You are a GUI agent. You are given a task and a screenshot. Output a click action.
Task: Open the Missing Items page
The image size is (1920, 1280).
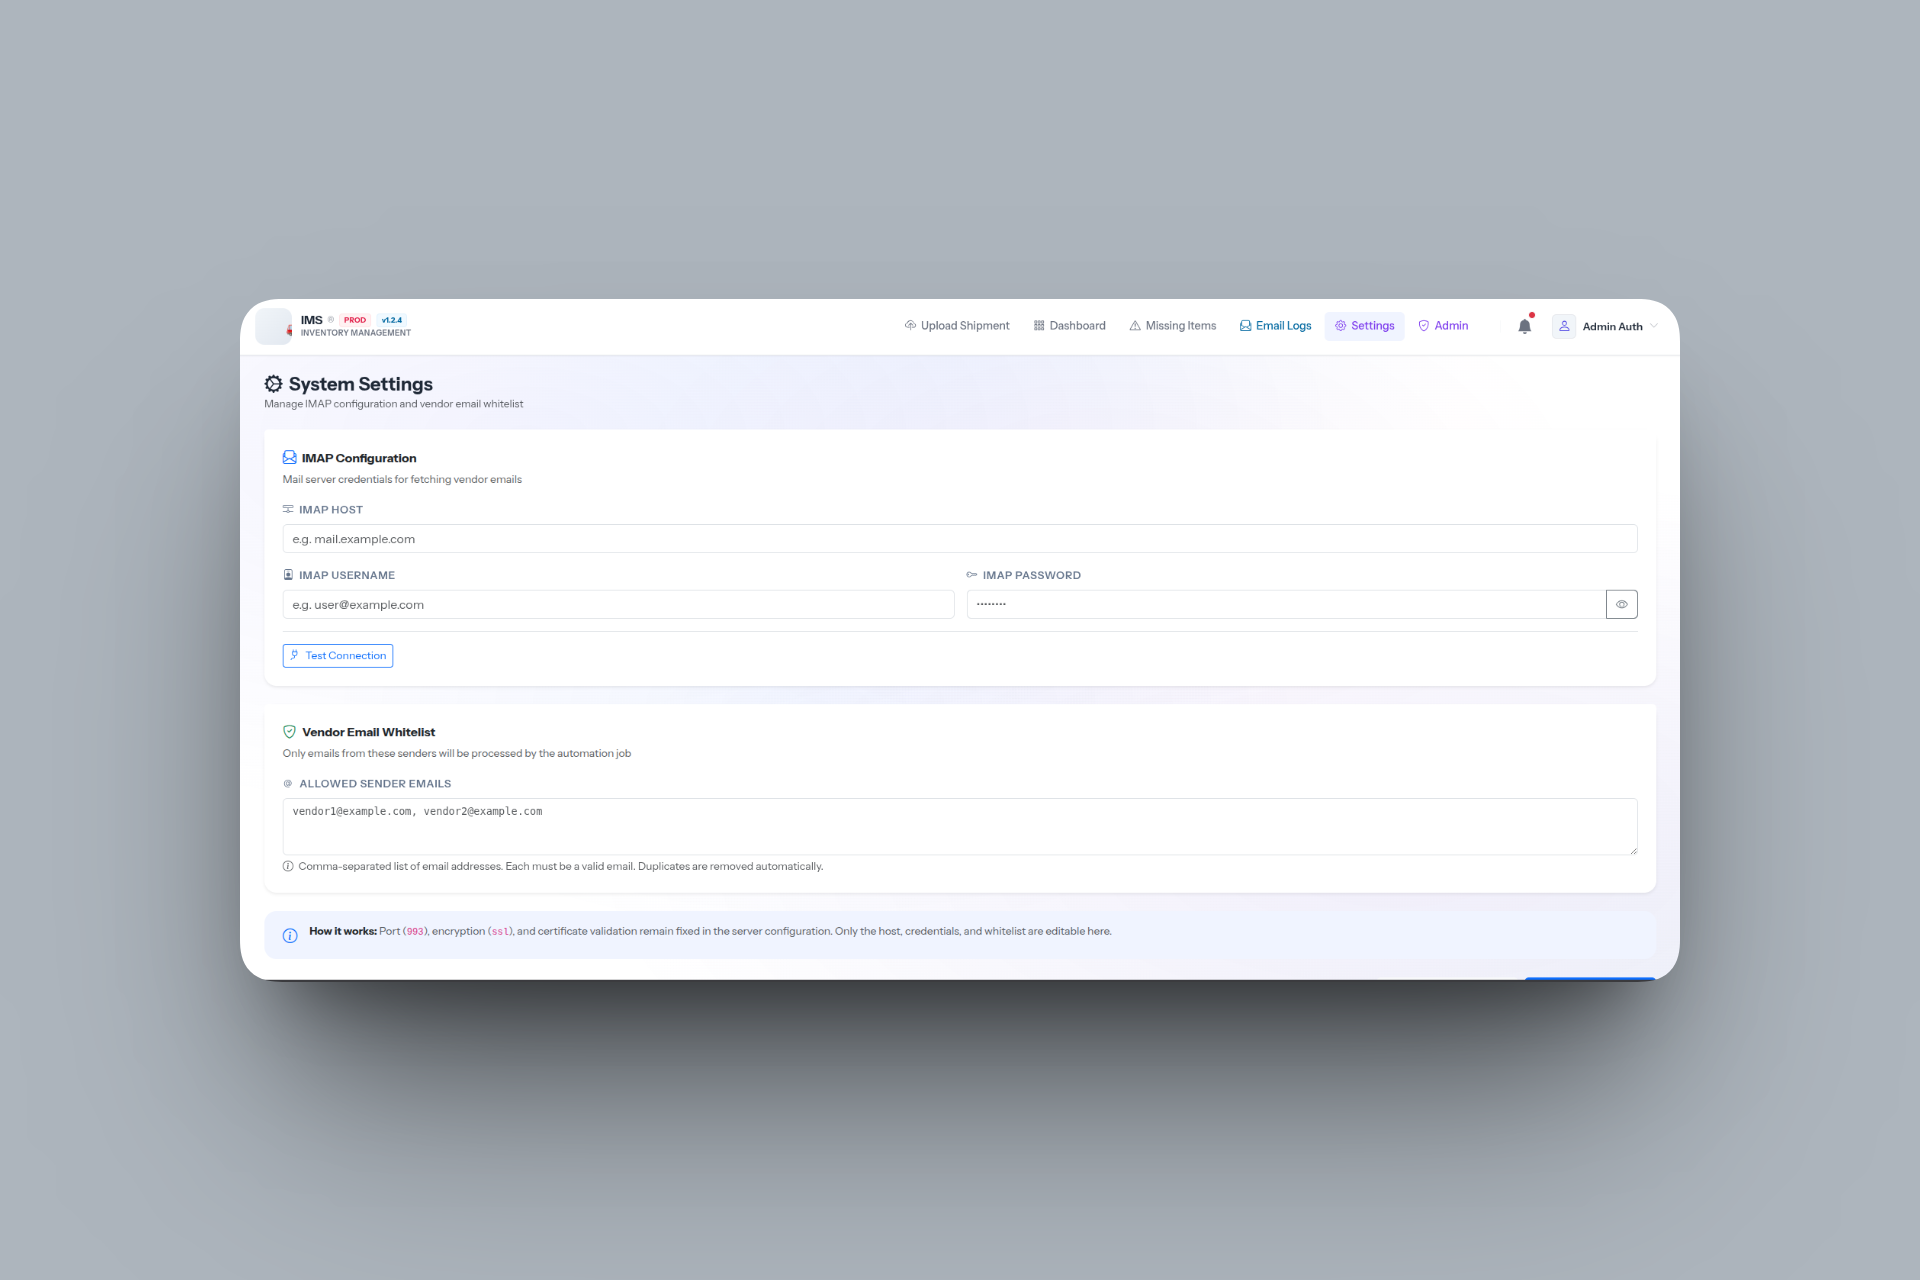click(1173, 326)
